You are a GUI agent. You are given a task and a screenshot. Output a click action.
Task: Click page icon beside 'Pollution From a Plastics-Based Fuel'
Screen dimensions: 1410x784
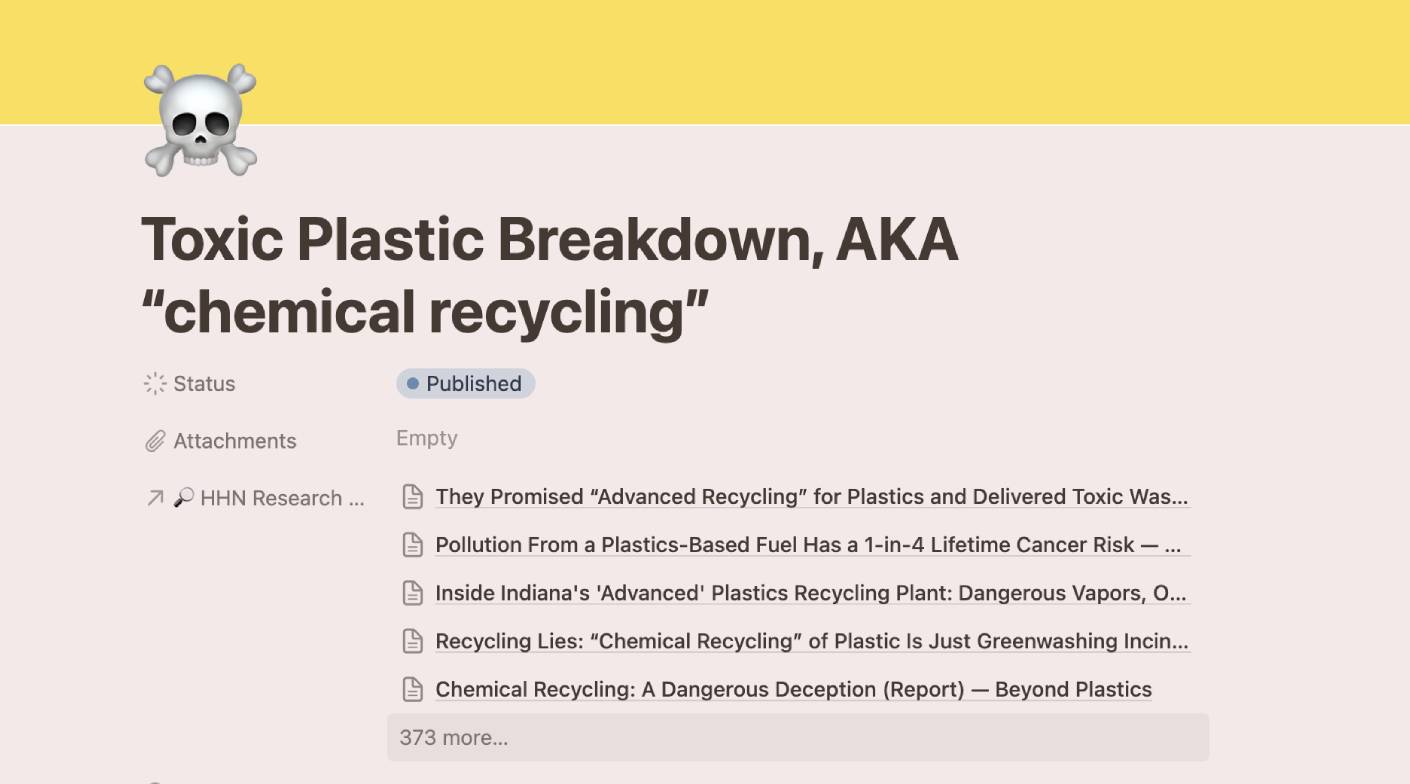412,545
